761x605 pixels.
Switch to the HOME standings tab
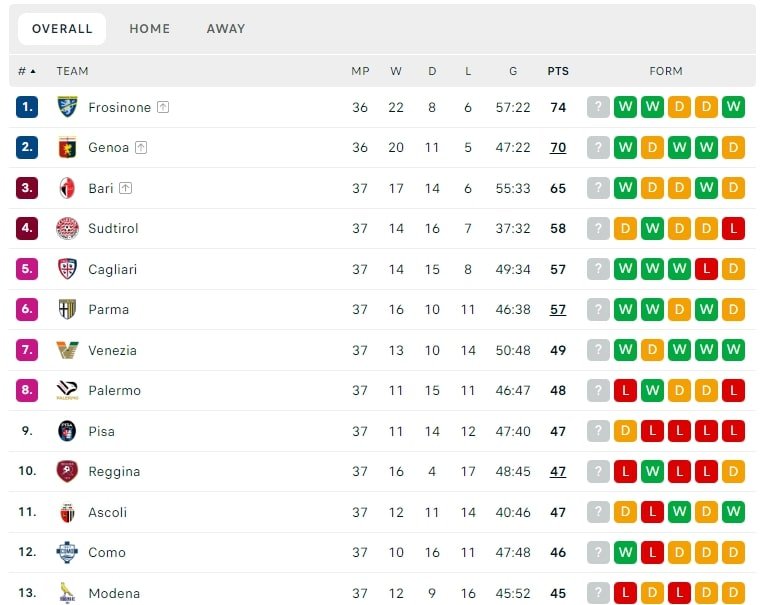click(x=149, y=29)
